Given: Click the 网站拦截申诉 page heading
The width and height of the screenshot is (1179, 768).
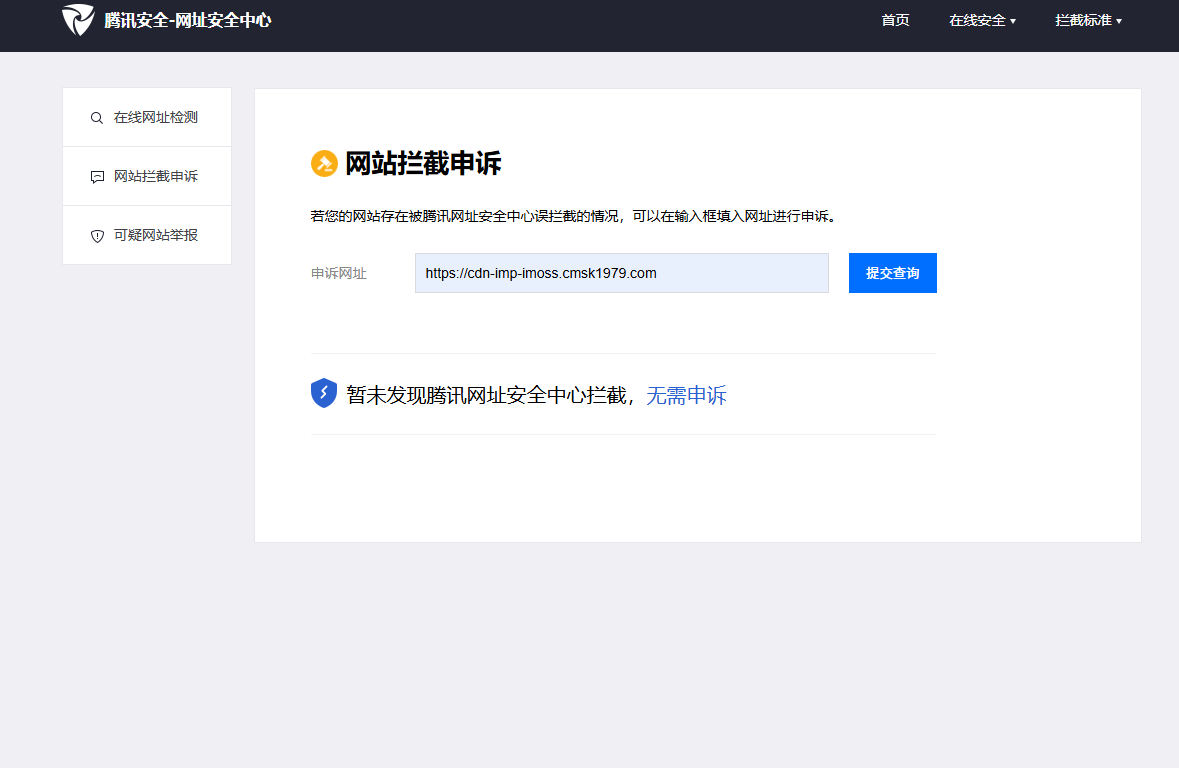Looking at the screenshot, I should click(423, 163).
